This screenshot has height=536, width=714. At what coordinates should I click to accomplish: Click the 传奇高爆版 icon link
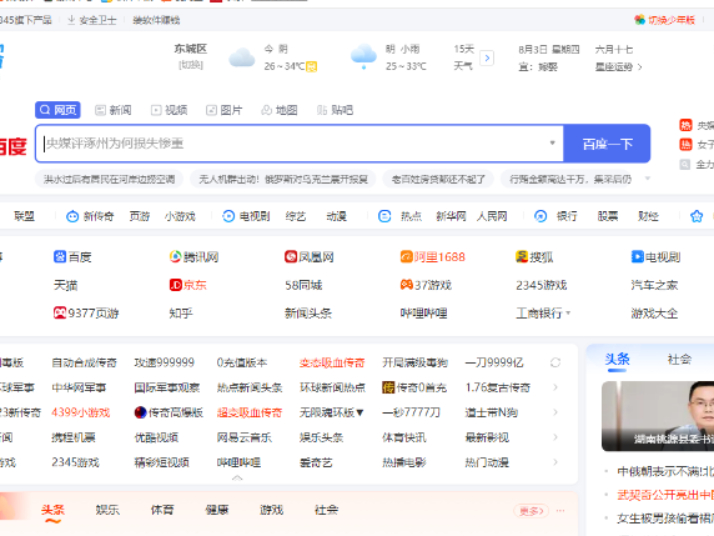pos(140,413)
